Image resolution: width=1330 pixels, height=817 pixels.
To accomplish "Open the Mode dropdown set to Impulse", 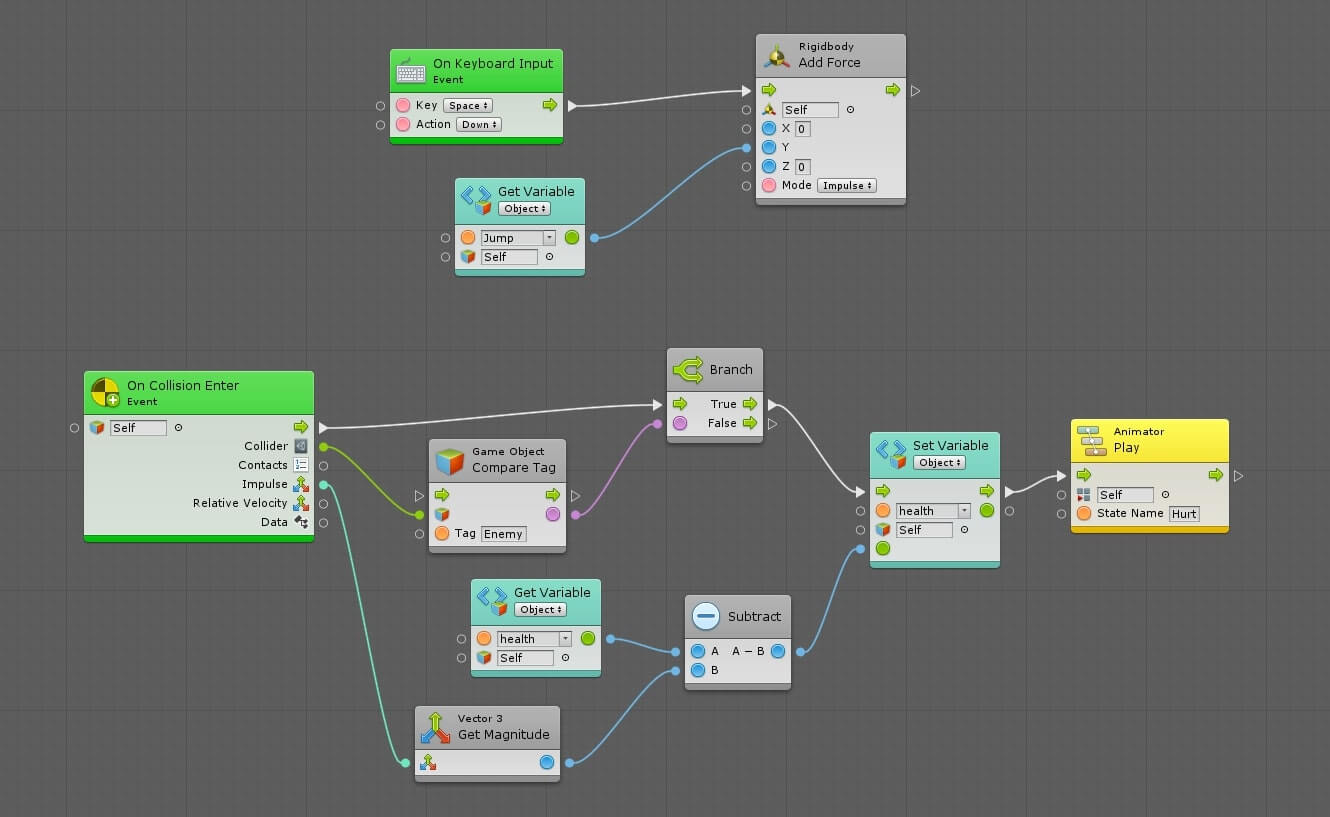I will click(846, 186).
